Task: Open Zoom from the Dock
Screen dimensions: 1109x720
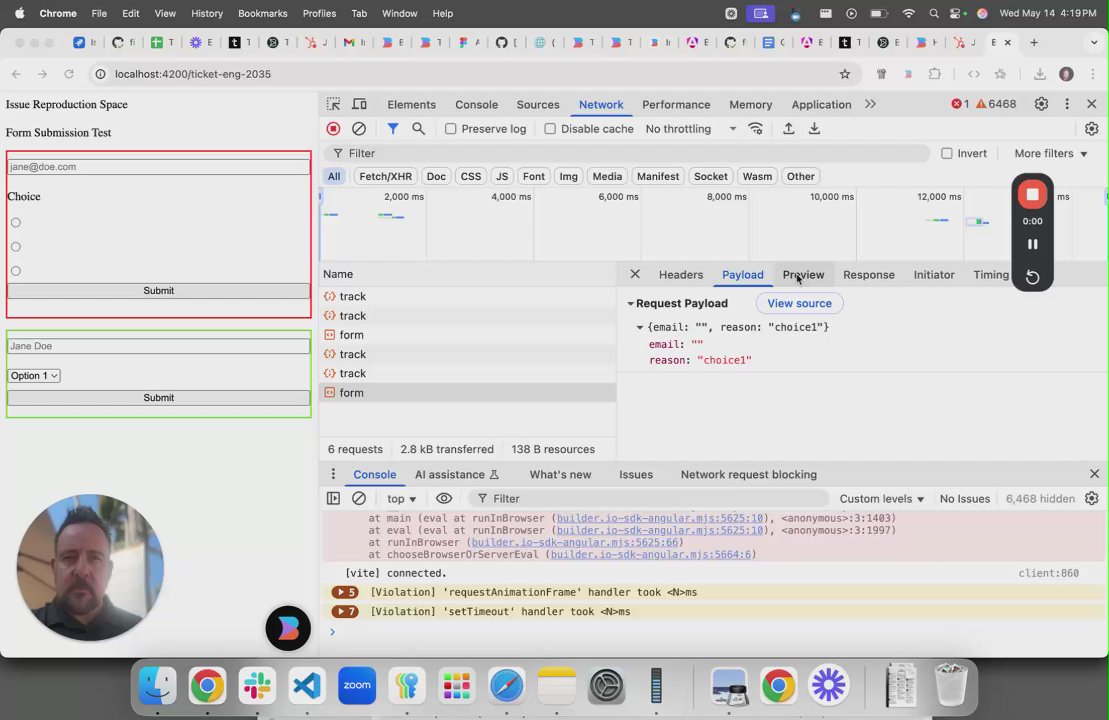Action: coord(357,685)
